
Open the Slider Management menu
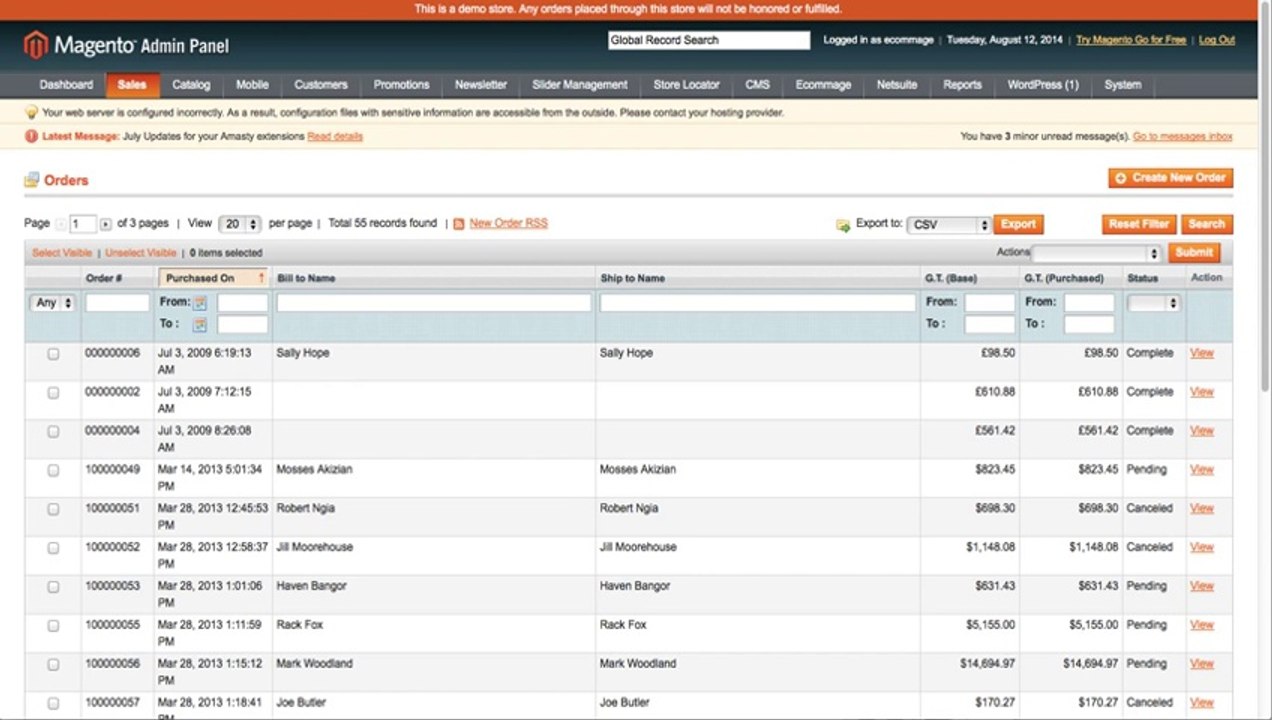point(580,85)
